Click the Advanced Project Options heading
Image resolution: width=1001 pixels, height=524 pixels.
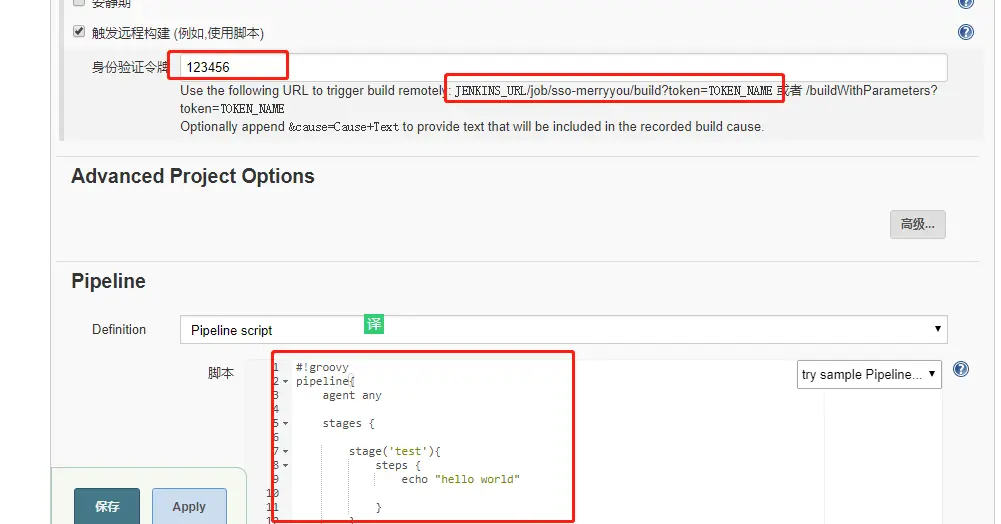(x=193, y=176)
